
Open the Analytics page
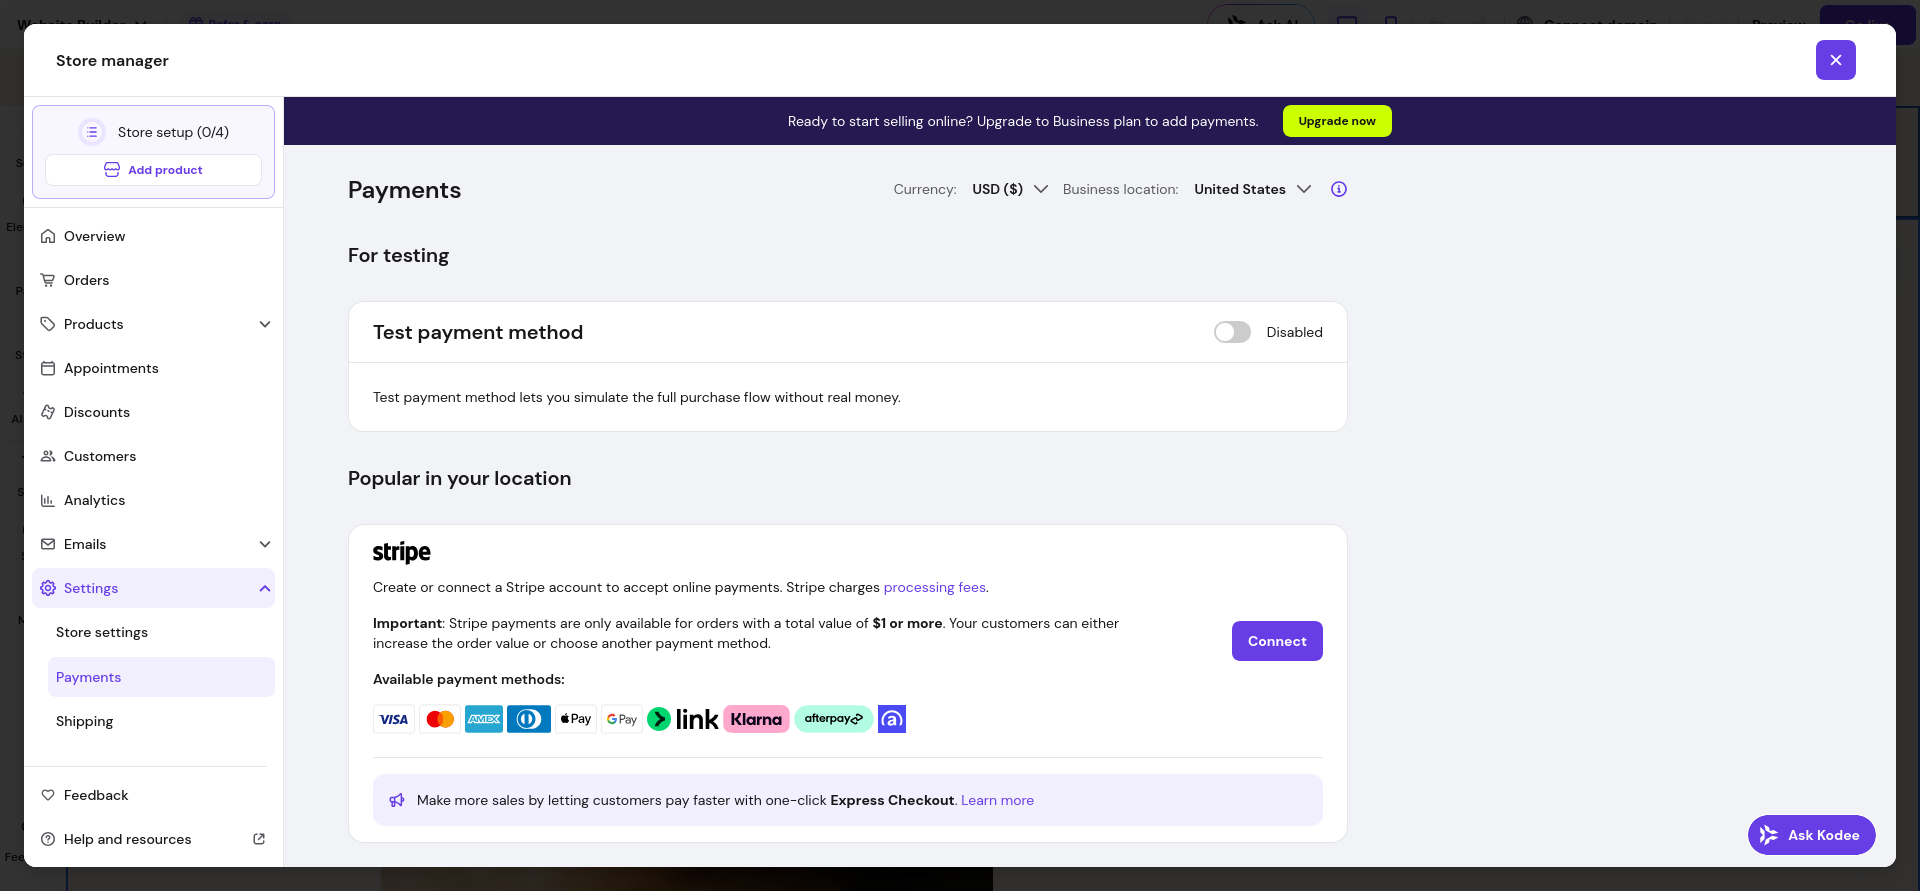click(x=153, y=500)
